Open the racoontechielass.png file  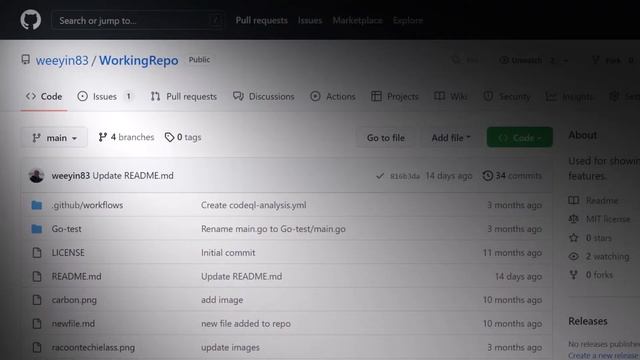[93, 347]
